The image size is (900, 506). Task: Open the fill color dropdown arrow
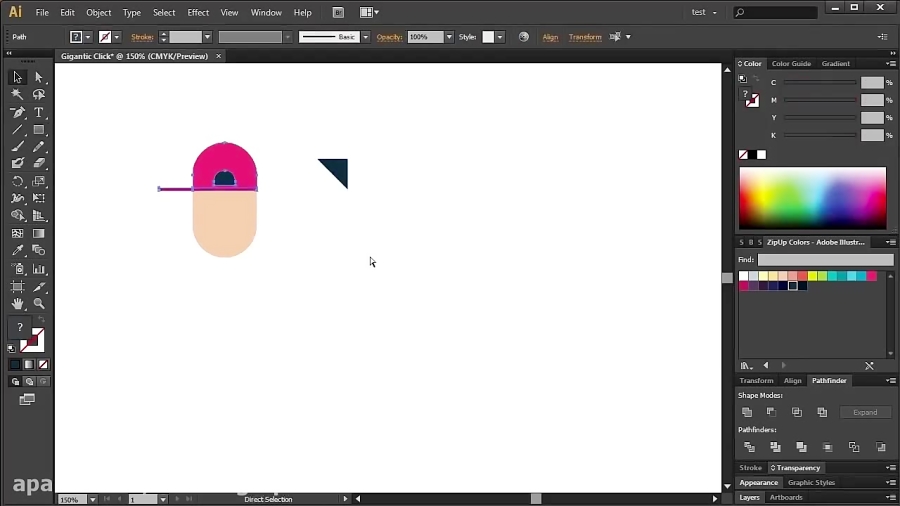point(88,37)
